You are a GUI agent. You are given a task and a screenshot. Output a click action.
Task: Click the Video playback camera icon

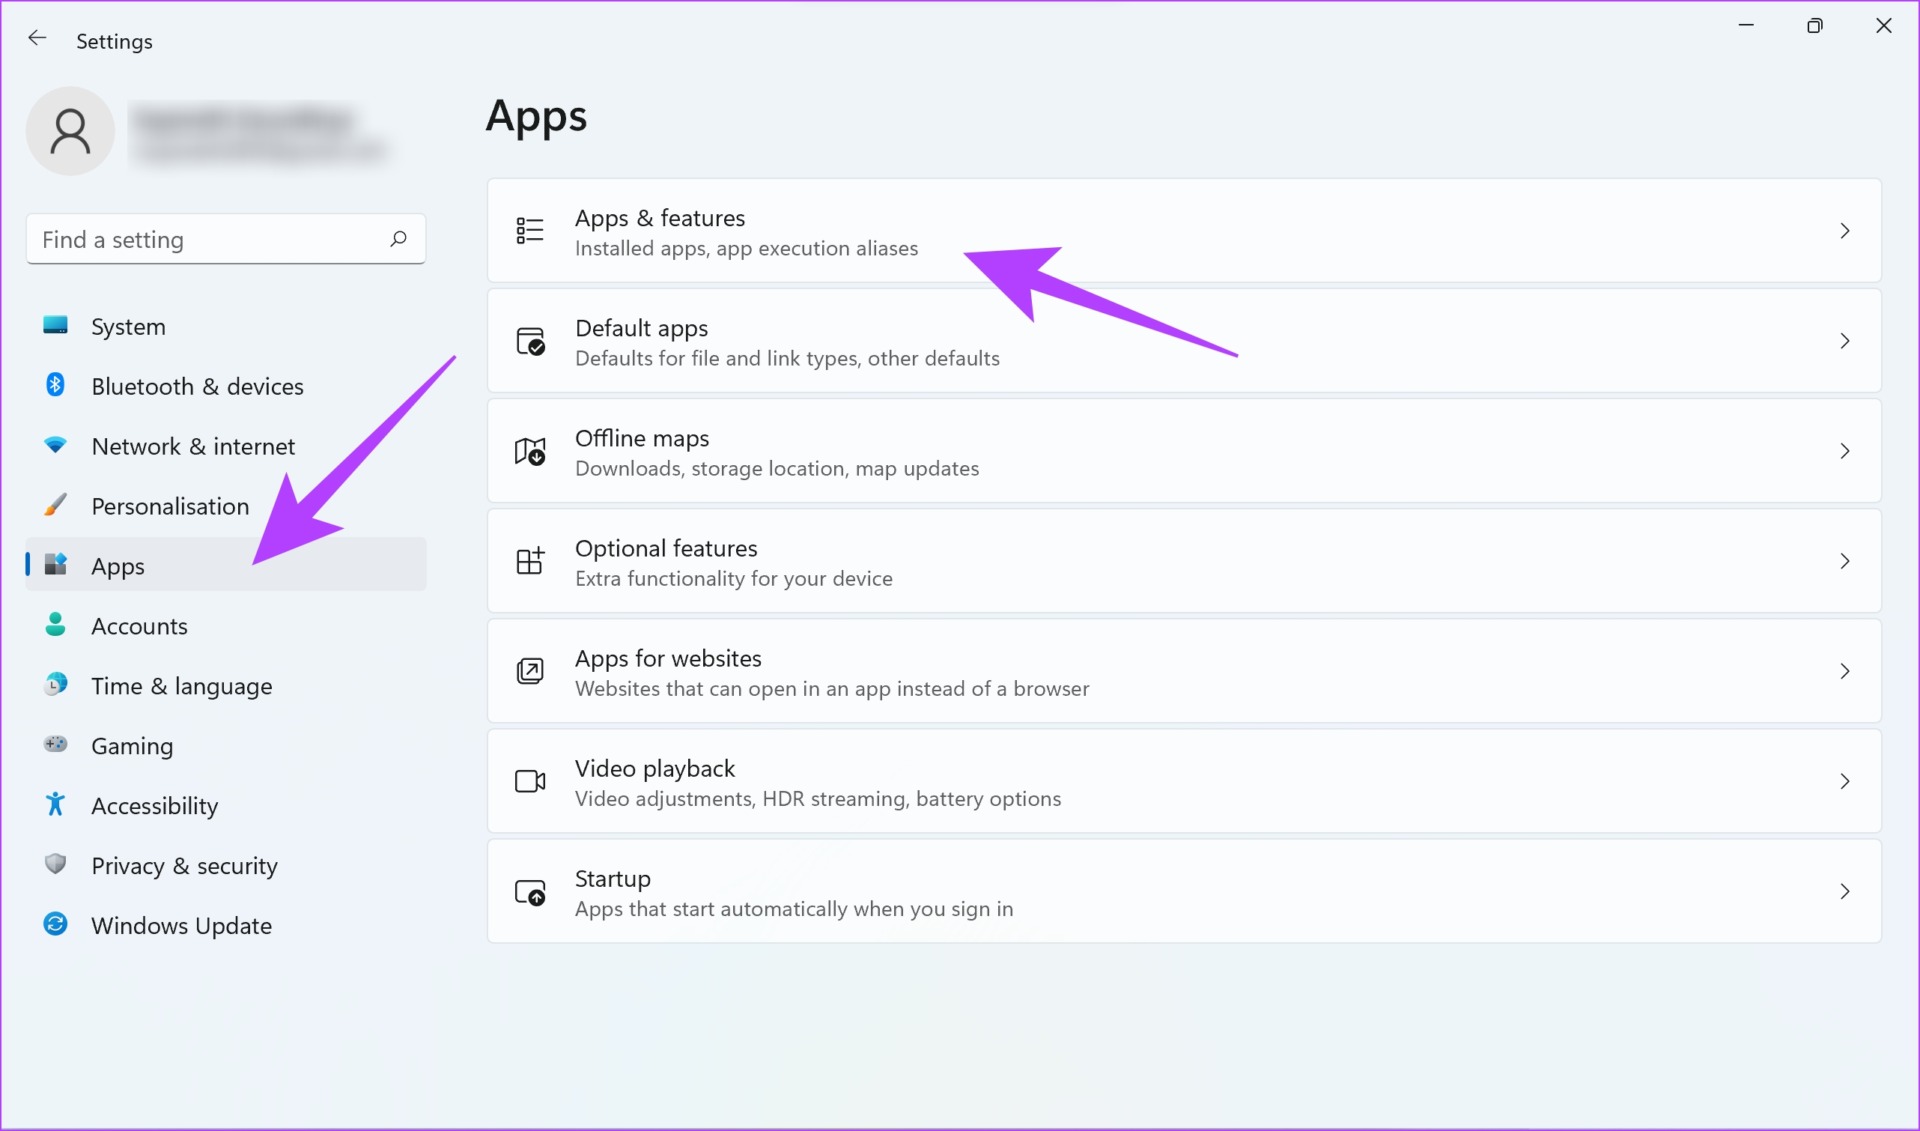coord(530,781)
